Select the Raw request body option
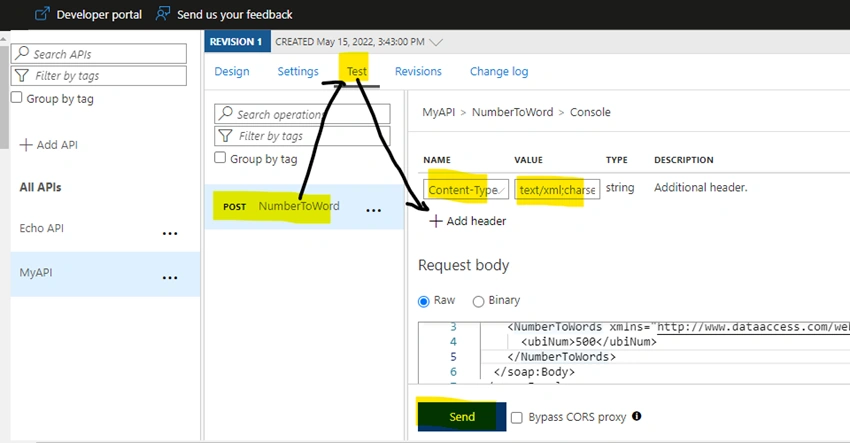 pos(424,301)
